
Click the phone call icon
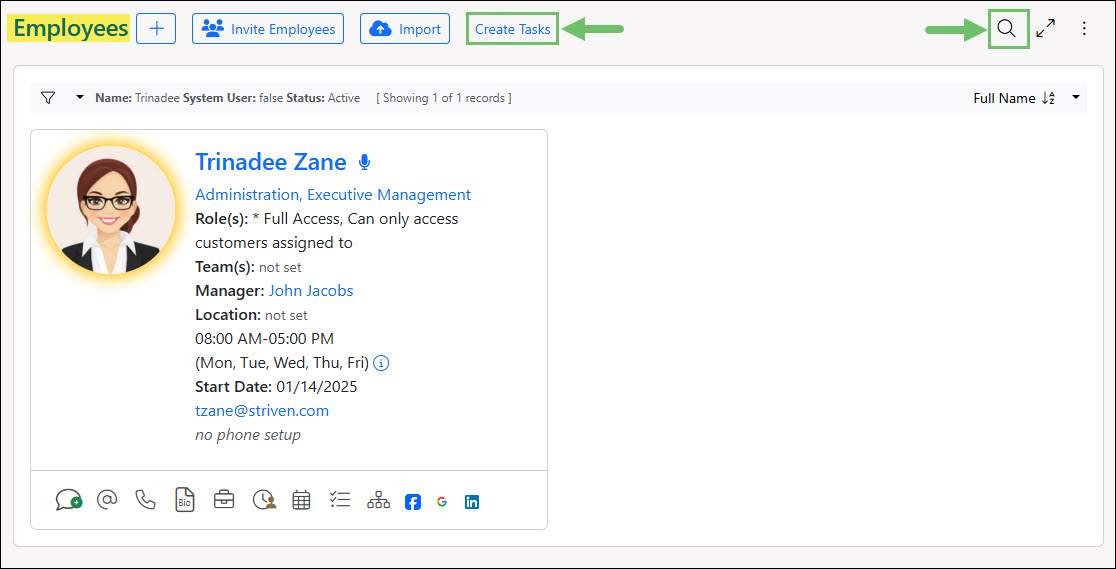pos(146,500)
